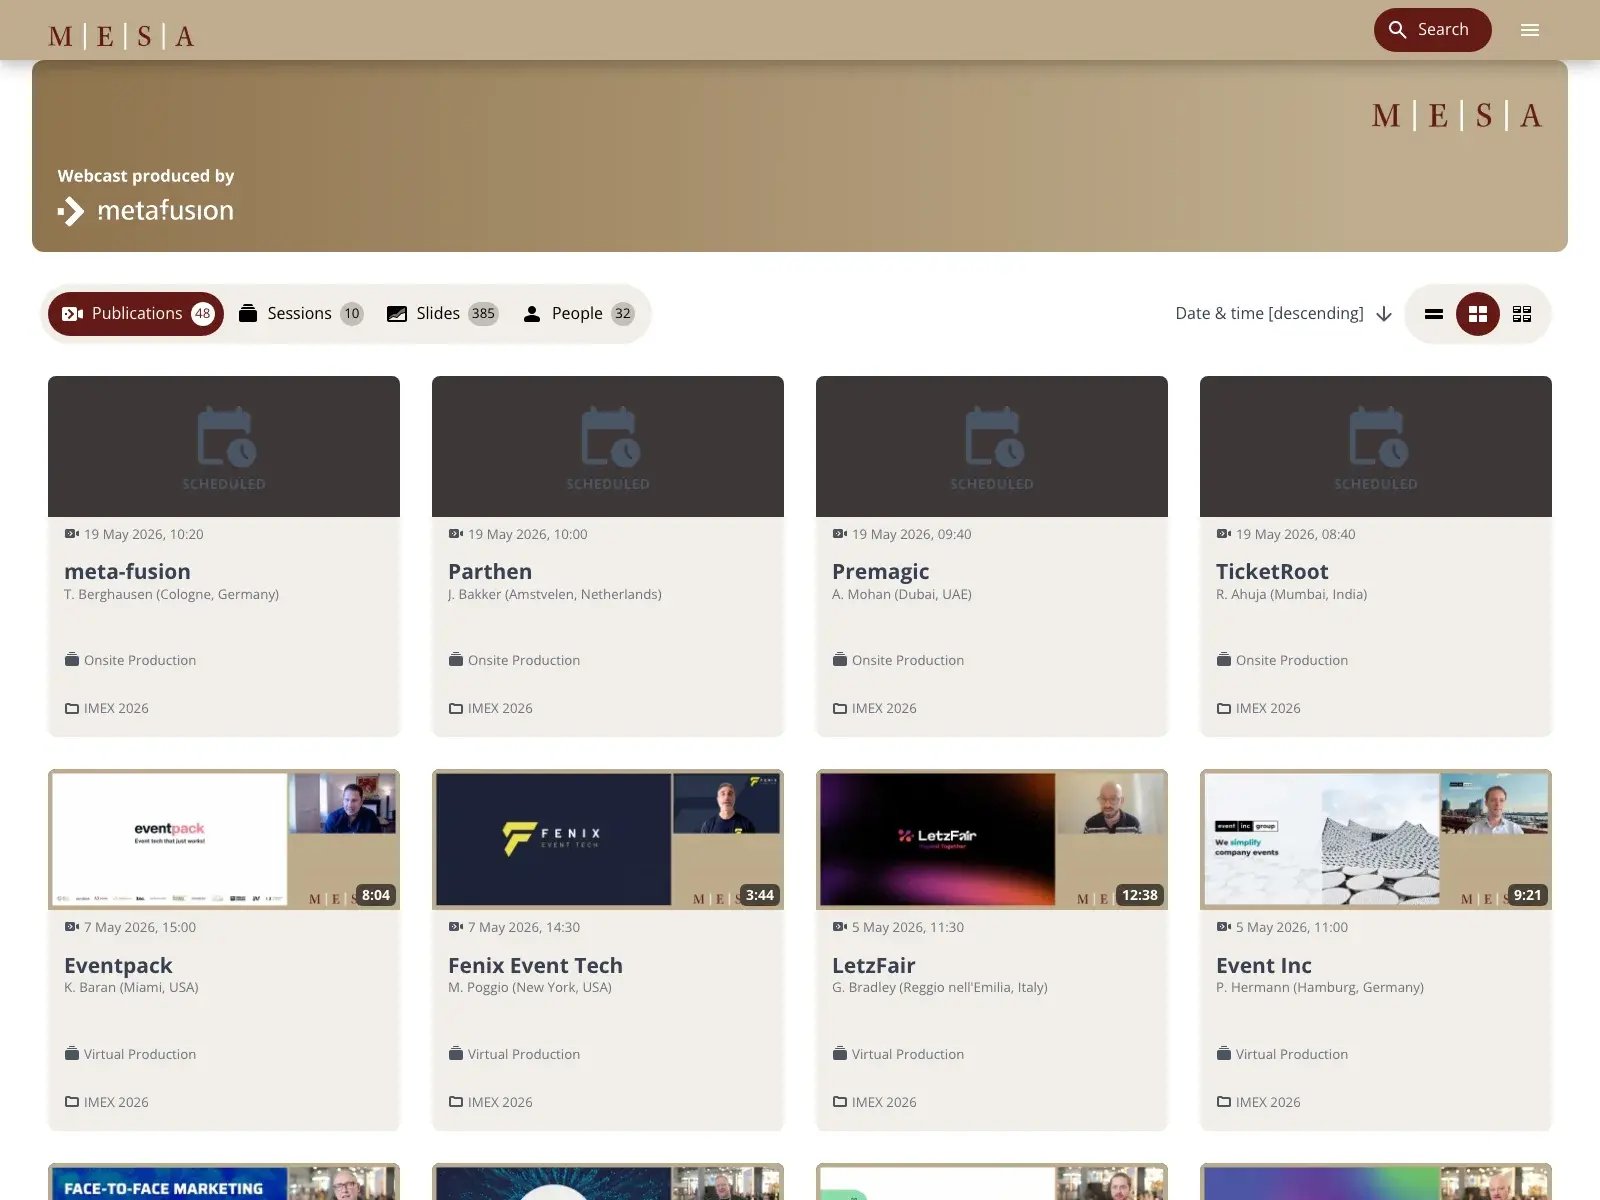1600x1200 pixels.
Task: Click IMEX 2026 folder icon on Event Inc card
Action: tap(1224, 1102)
